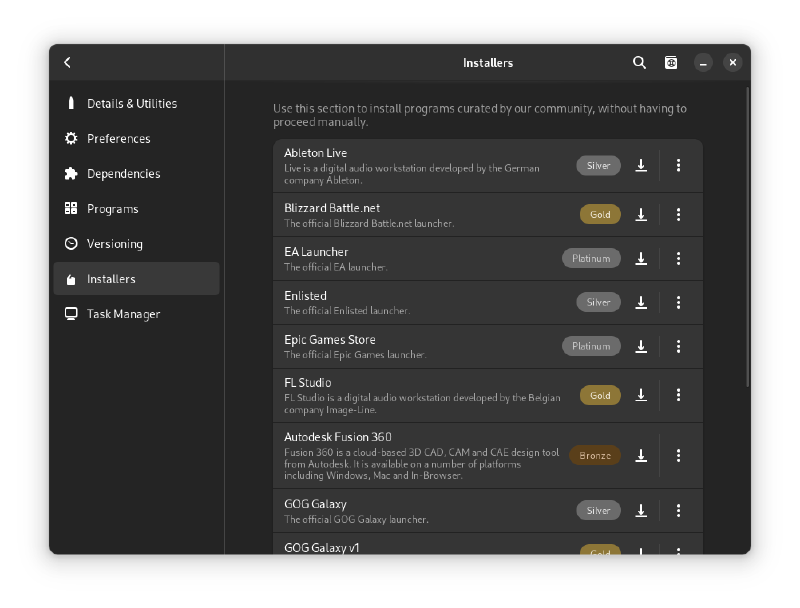Click the header icon next to search
The image size is (800, 608).
tap(671, 63)
